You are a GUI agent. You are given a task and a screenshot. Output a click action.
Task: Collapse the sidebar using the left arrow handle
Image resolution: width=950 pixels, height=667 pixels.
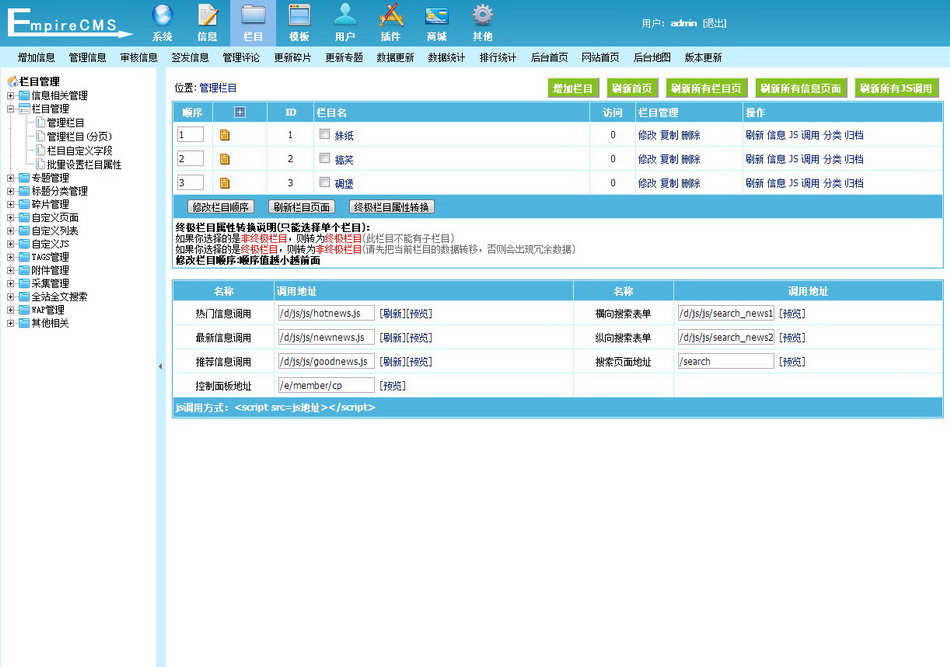click(x=161, y=367)
